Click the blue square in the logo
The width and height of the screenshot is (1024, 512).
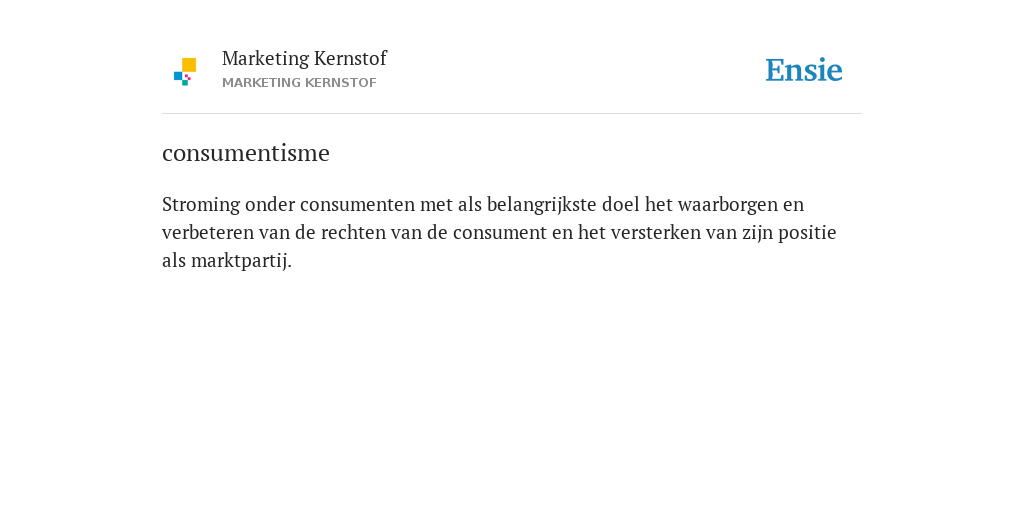[x=178, y=76]
